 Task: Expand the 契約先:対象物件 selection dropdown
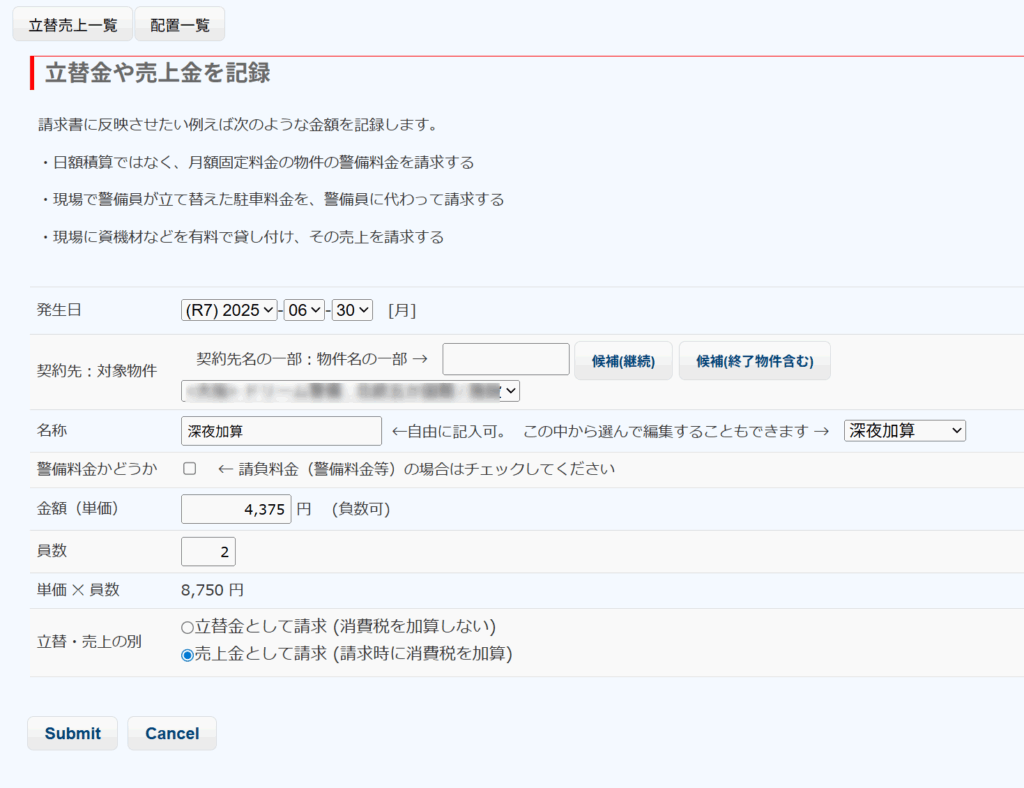pyautogui.click(x=350, y=391)
